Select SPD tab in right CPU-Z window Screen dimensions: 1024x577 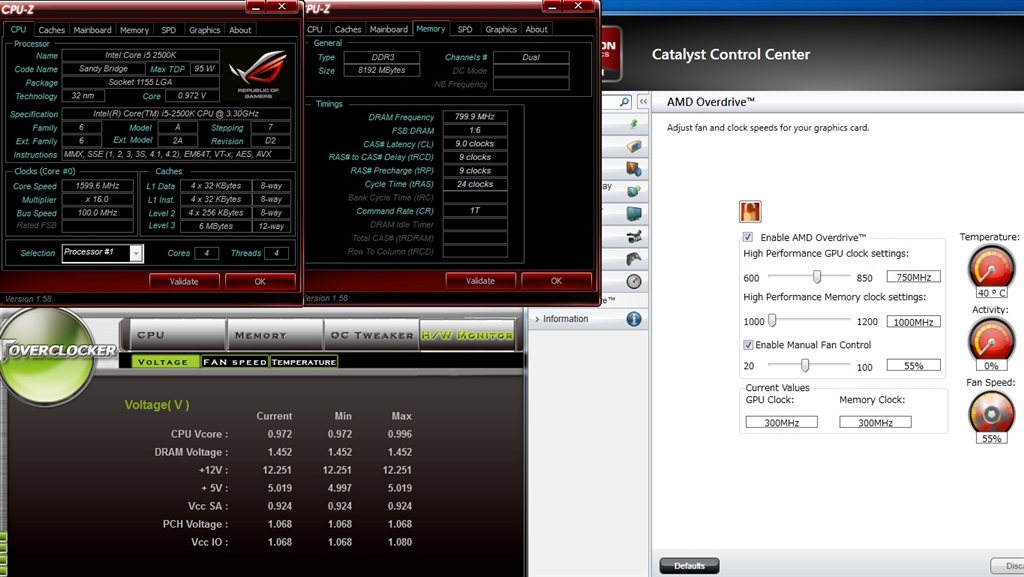(x=465, y=29)
